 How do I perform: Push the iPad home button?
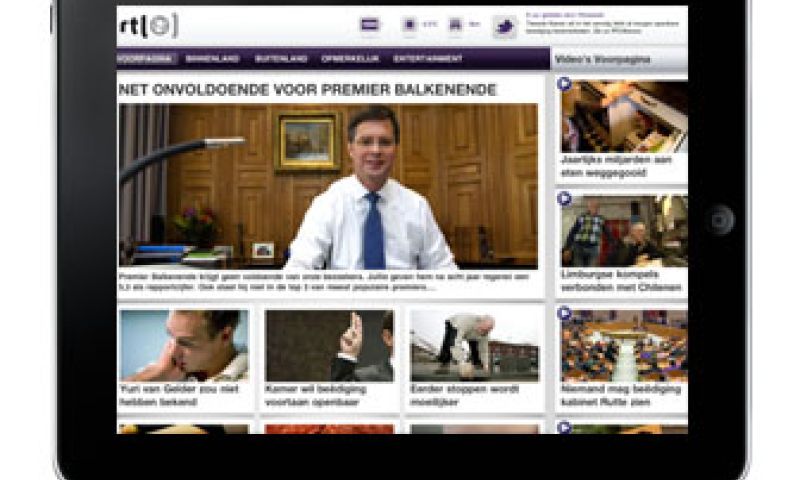719,220
